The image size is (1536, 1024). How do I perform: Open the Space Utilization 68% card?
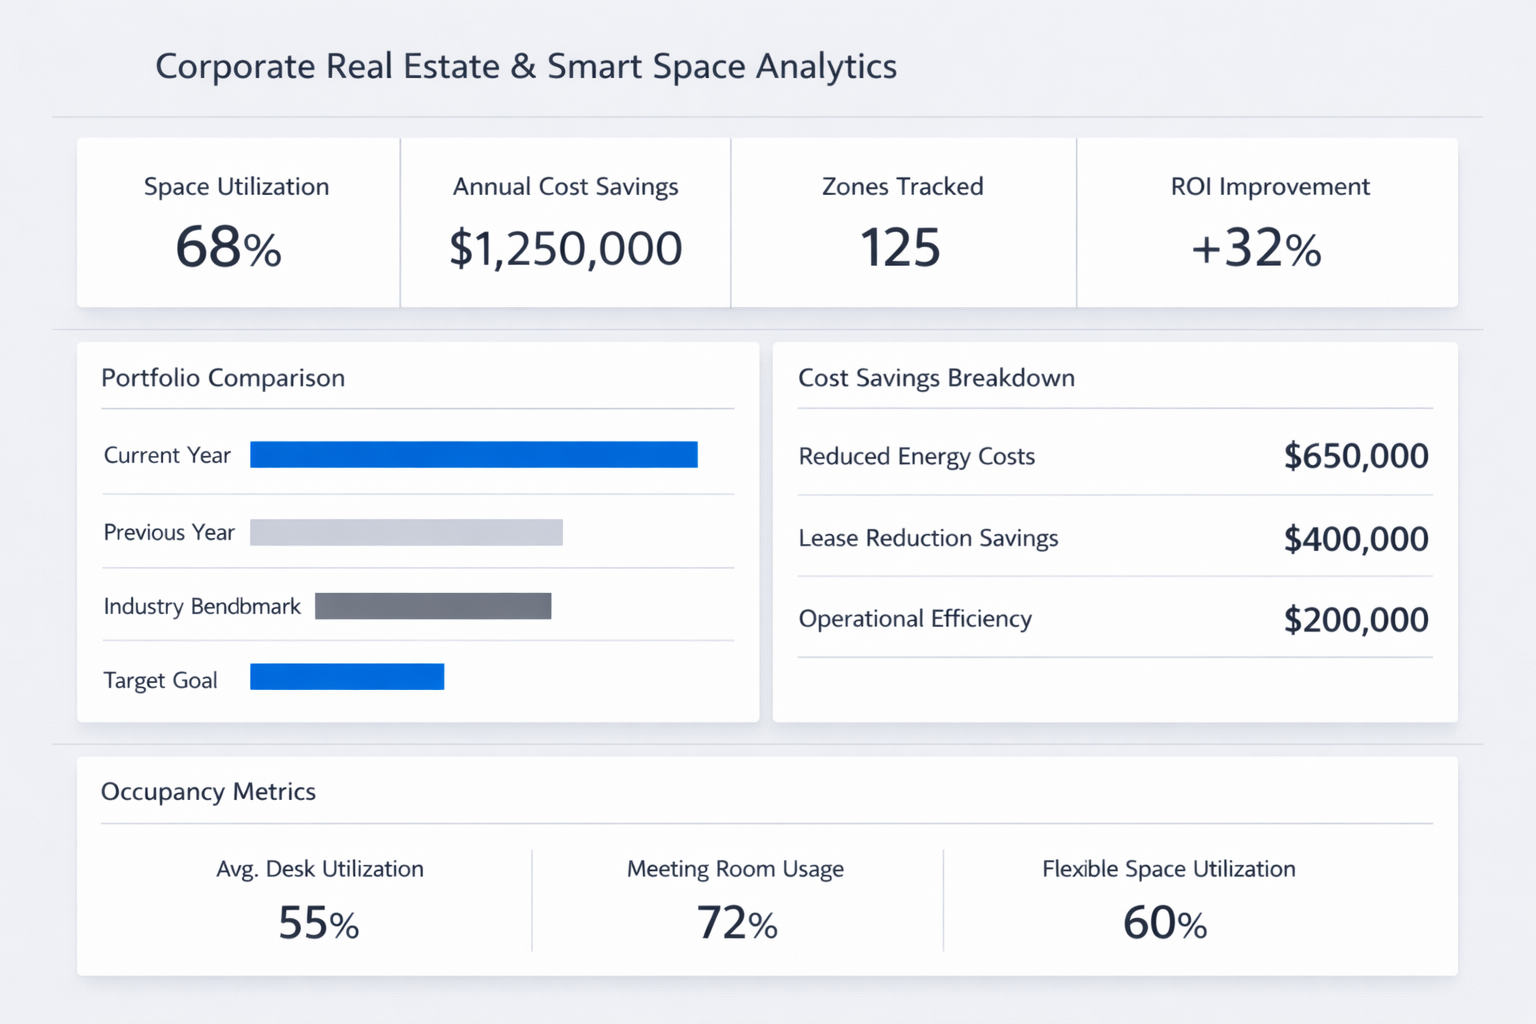click(x=237, y=223)
